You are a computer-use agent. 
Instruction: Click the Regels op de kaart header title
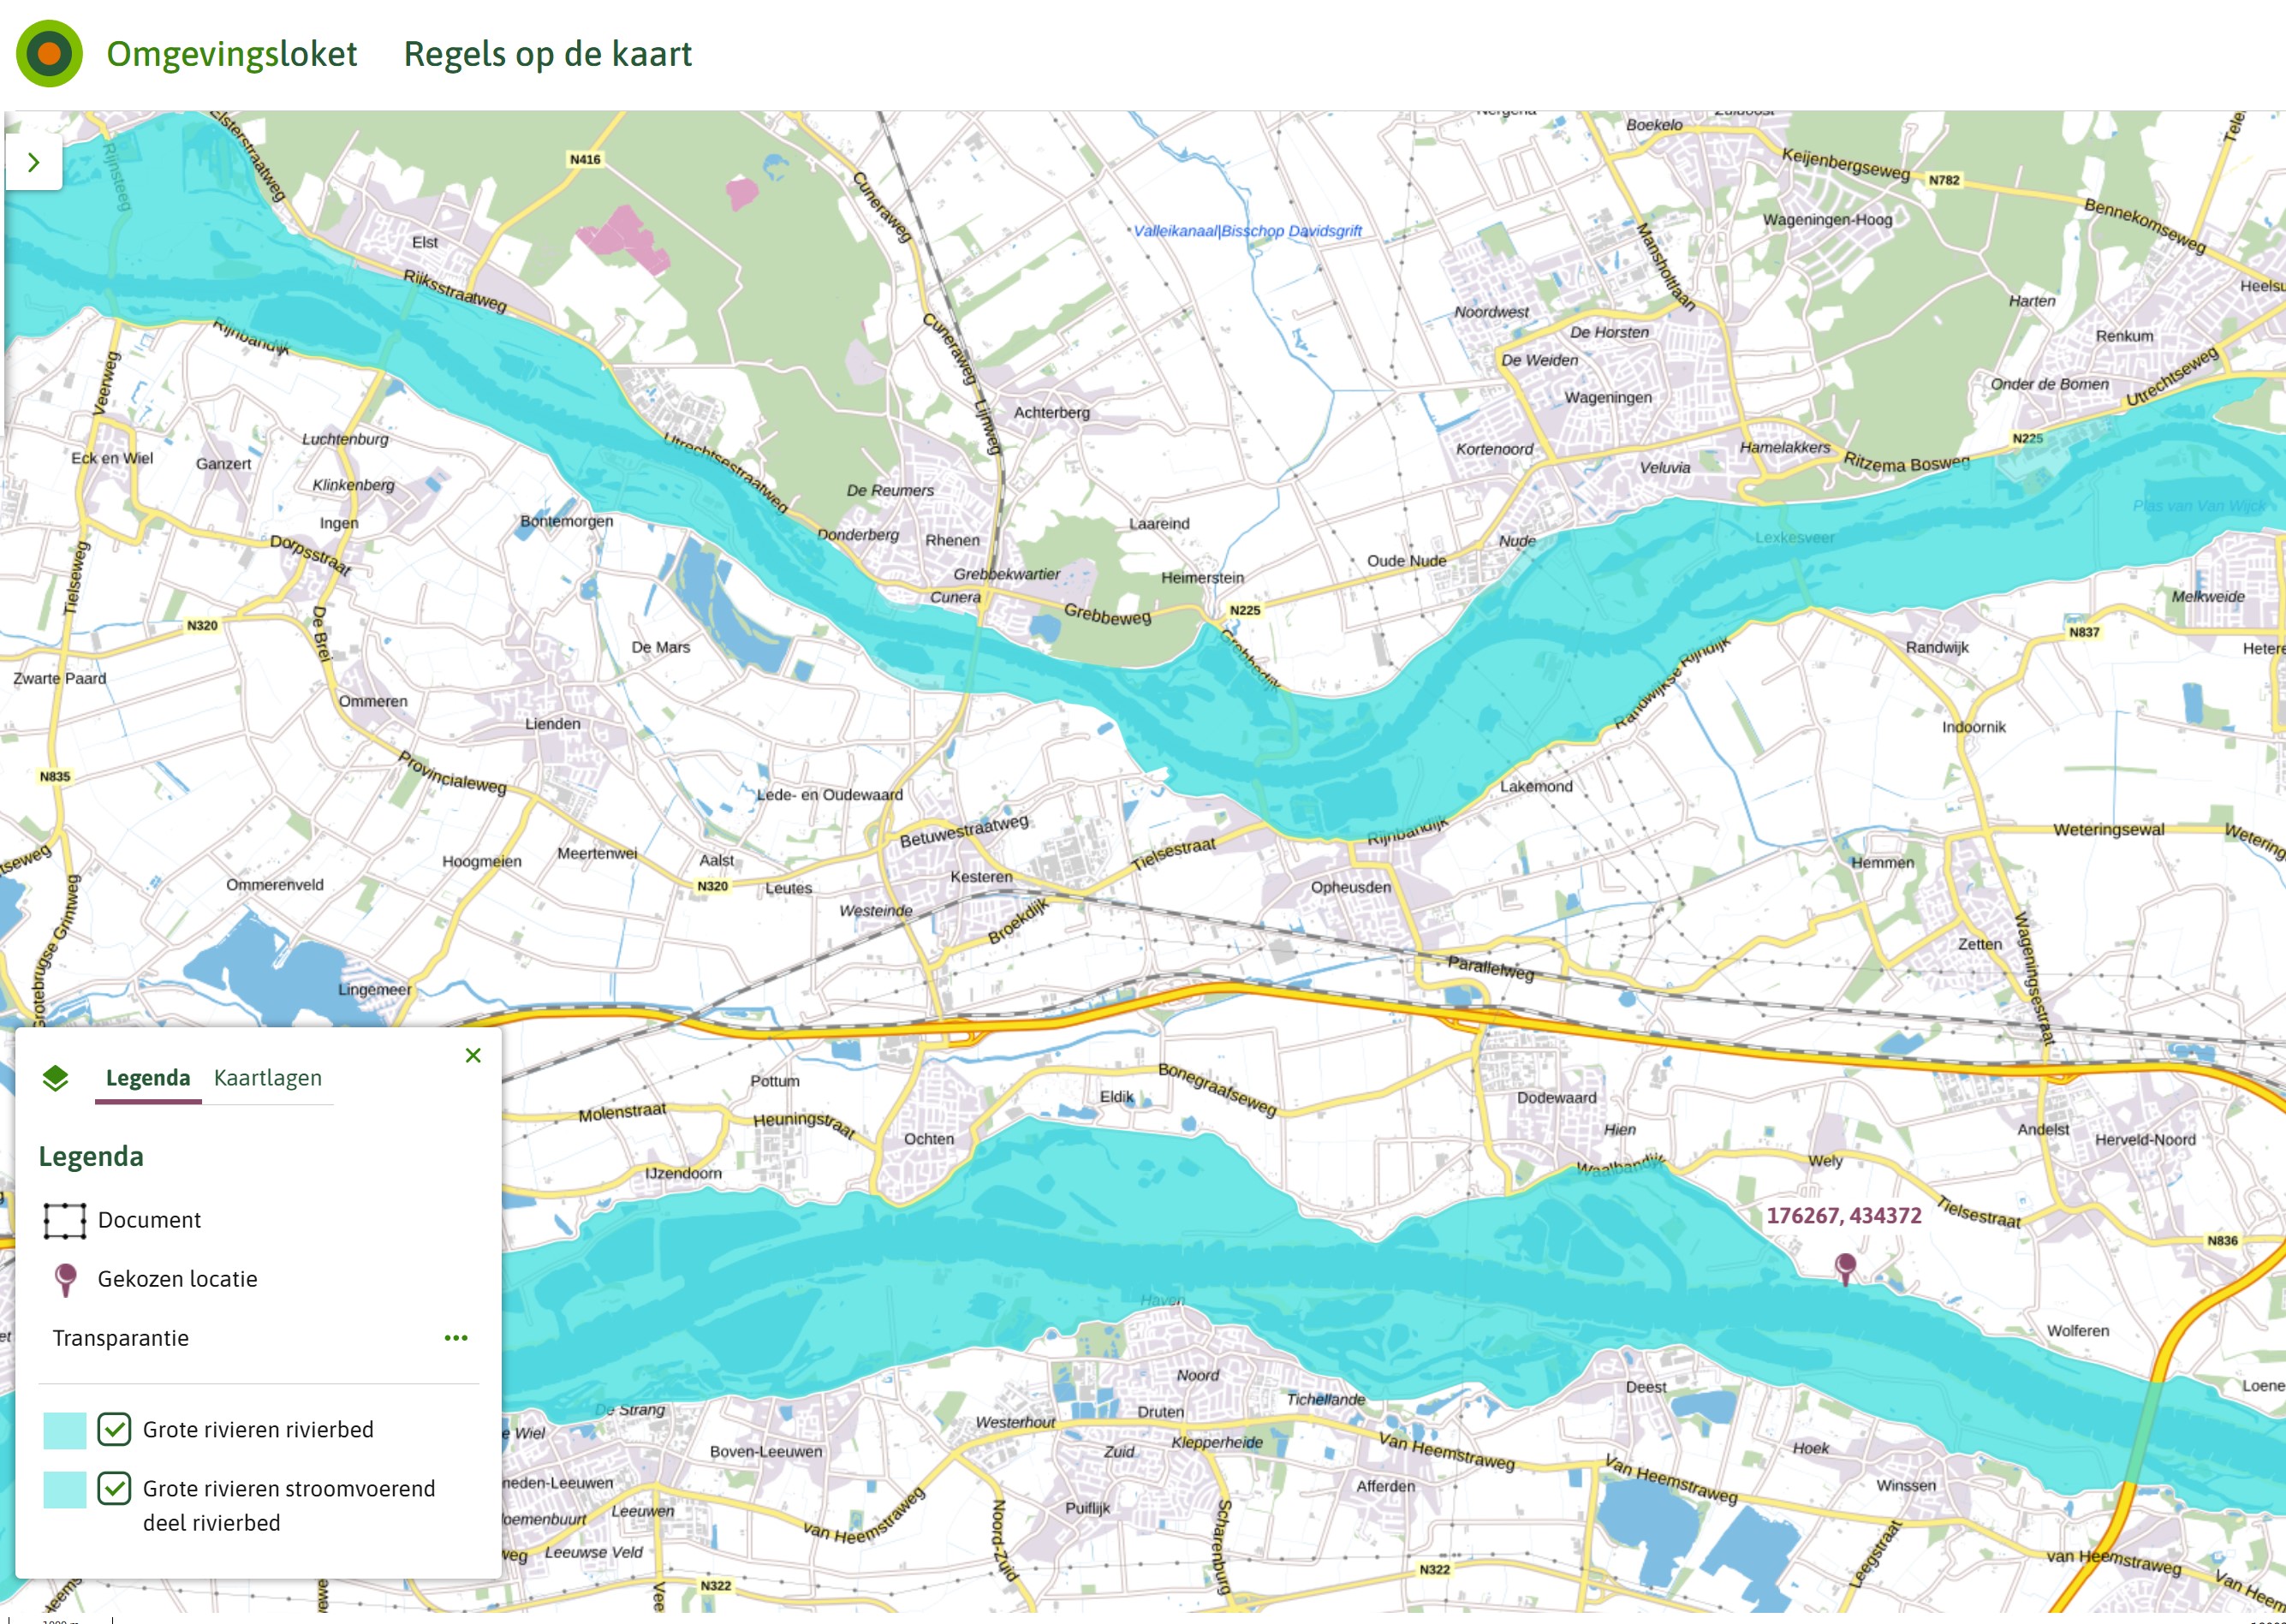pyautogui.click(x=547, y=54)
